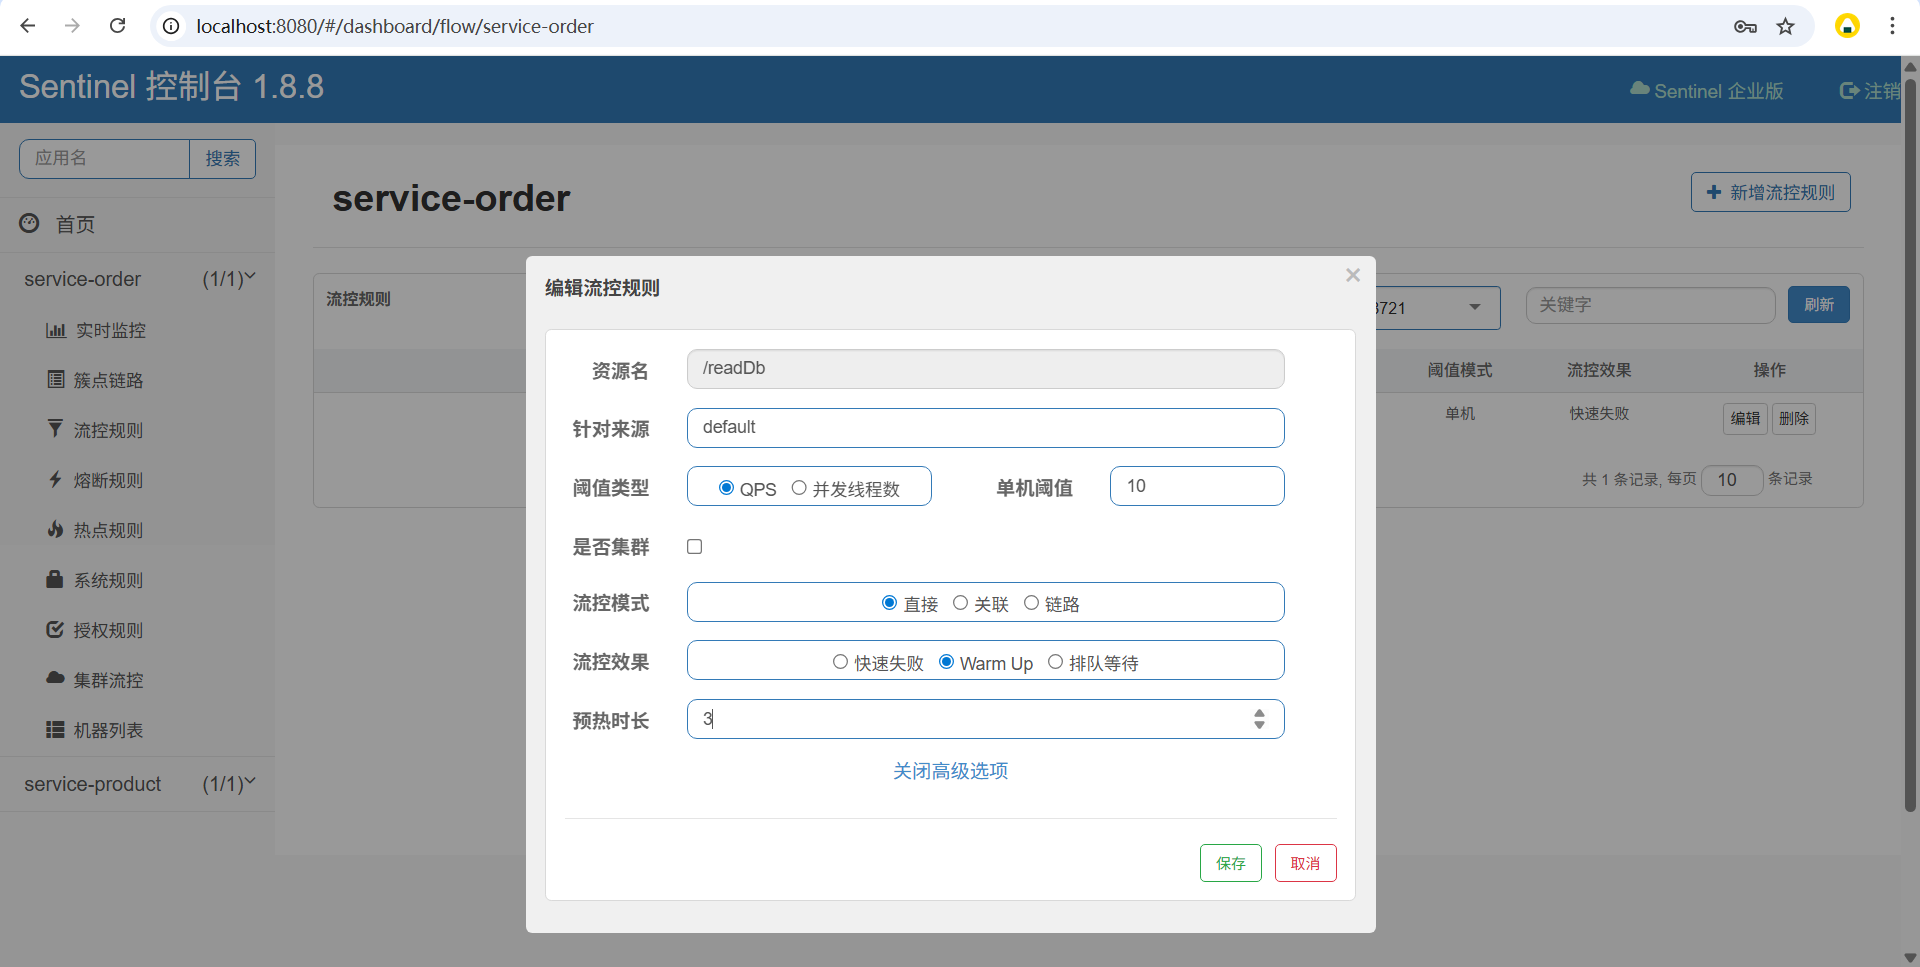Screen dimensions: 1920x967
Task: Click the 搜索 button in the sidebar
Action: pyautogui.click(x=222, y=158)
